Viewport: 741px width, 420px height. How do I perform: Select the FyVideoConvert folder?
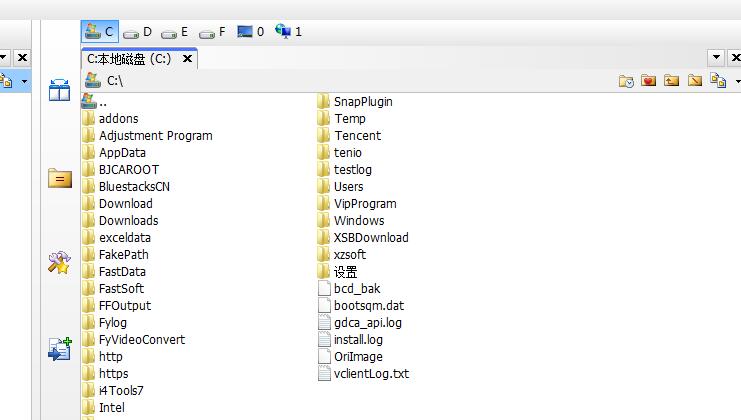133,340
